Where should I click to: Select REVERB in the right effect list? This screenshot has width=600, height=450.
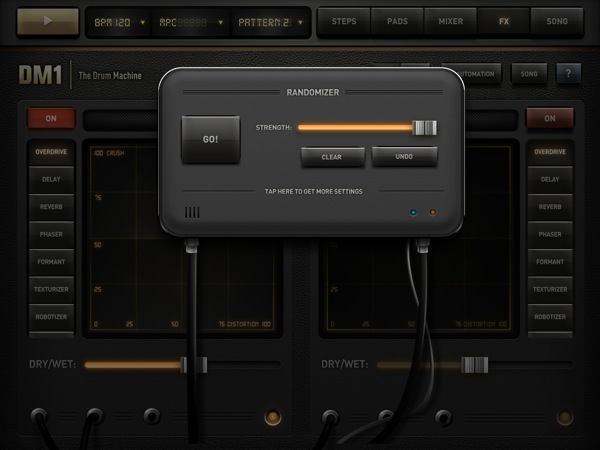click(550, 207)
